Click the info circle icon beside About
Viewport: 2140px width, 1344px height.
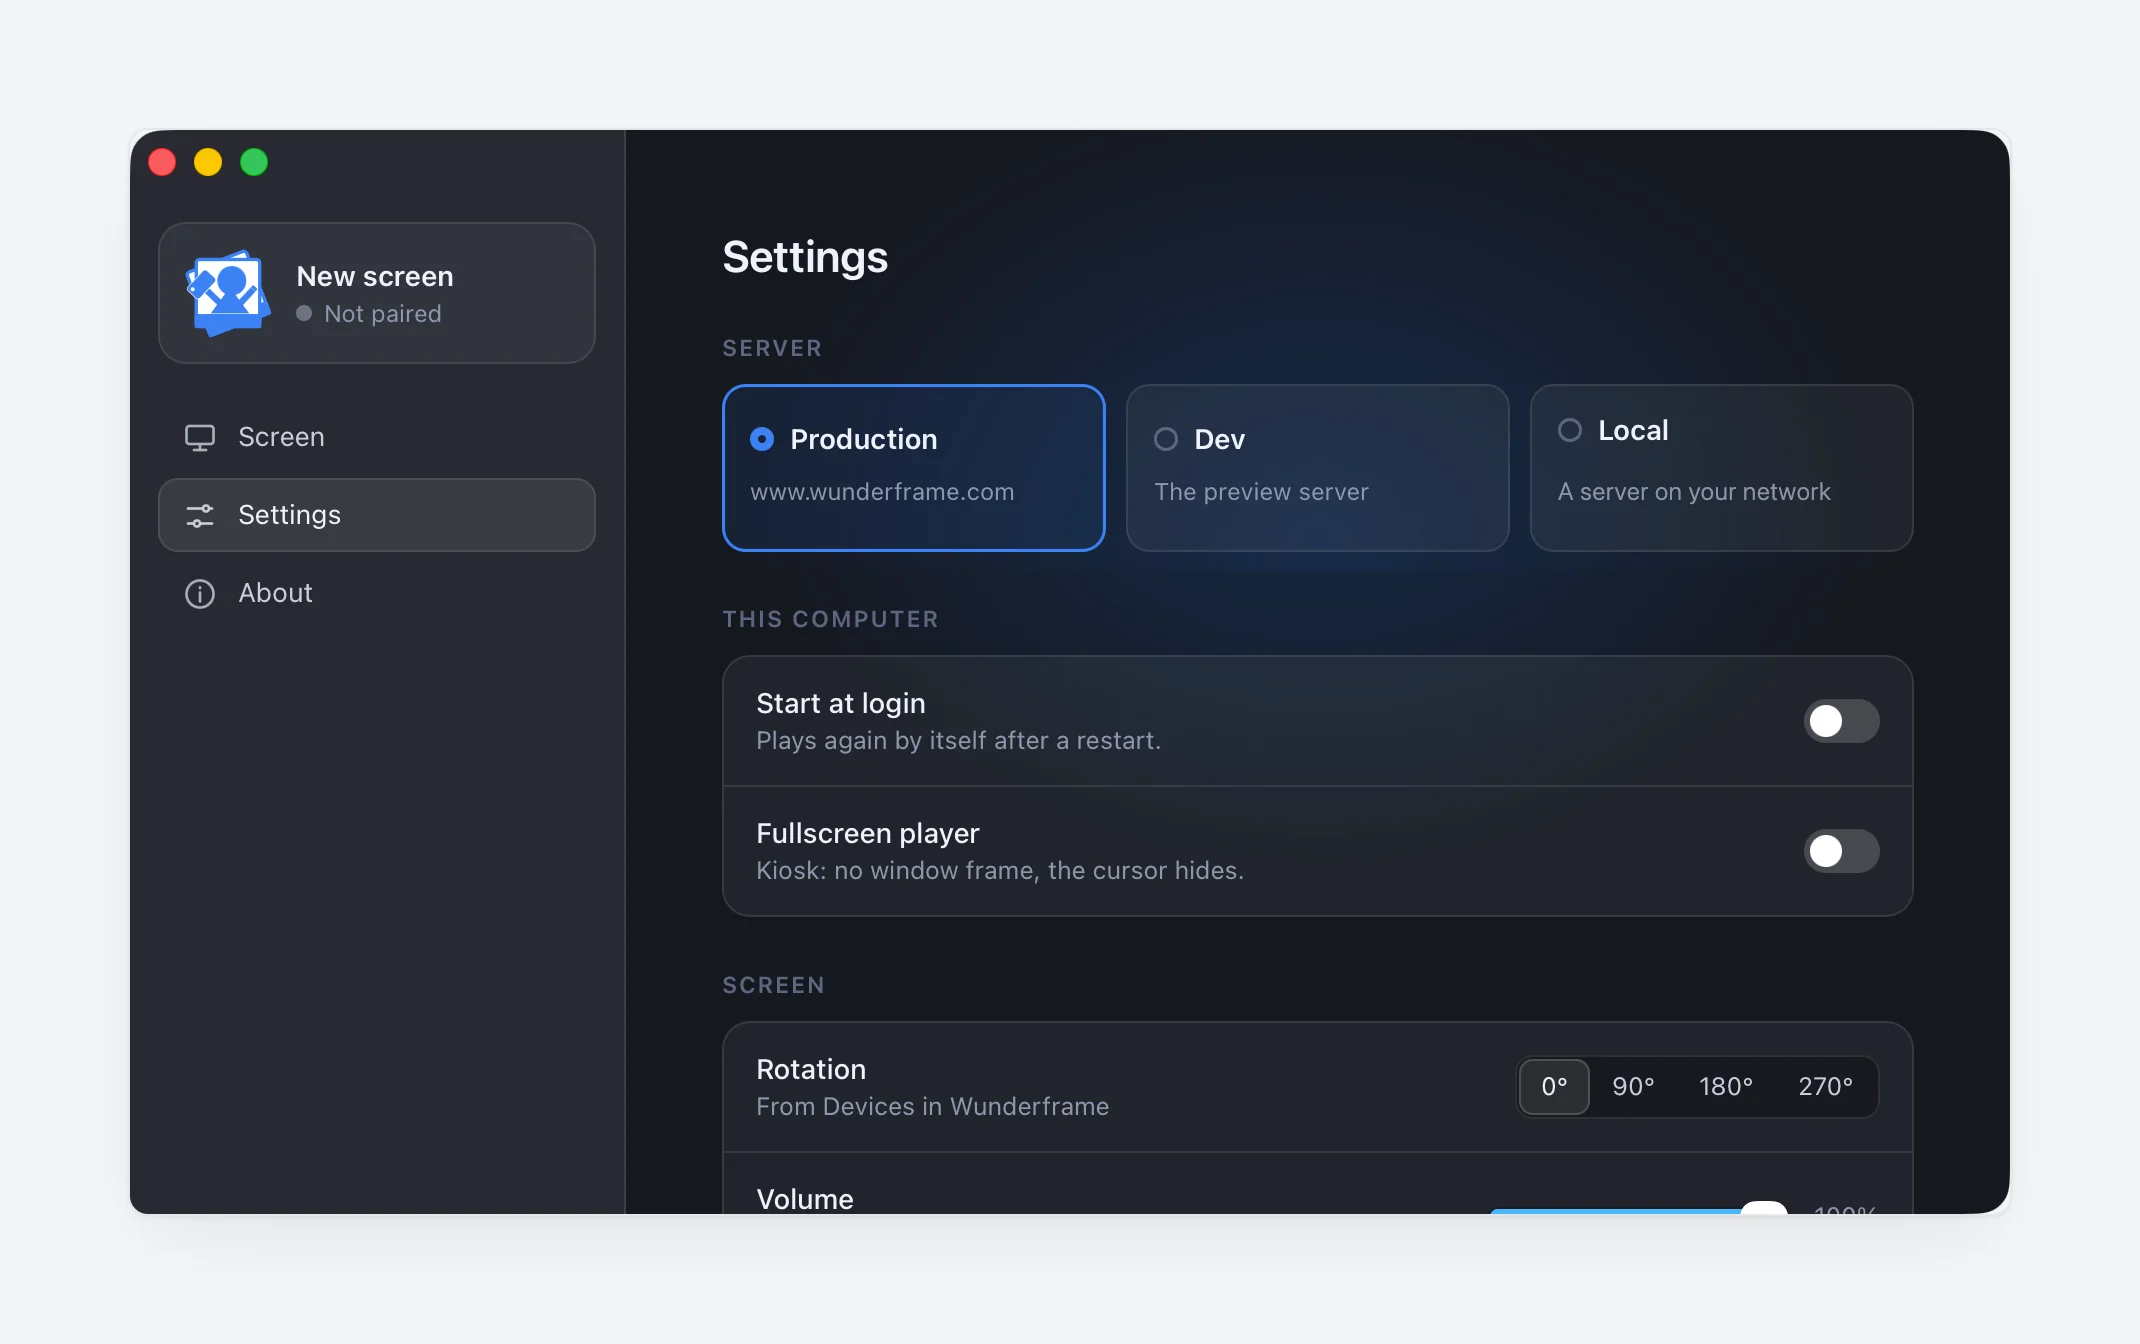point(200,593)
